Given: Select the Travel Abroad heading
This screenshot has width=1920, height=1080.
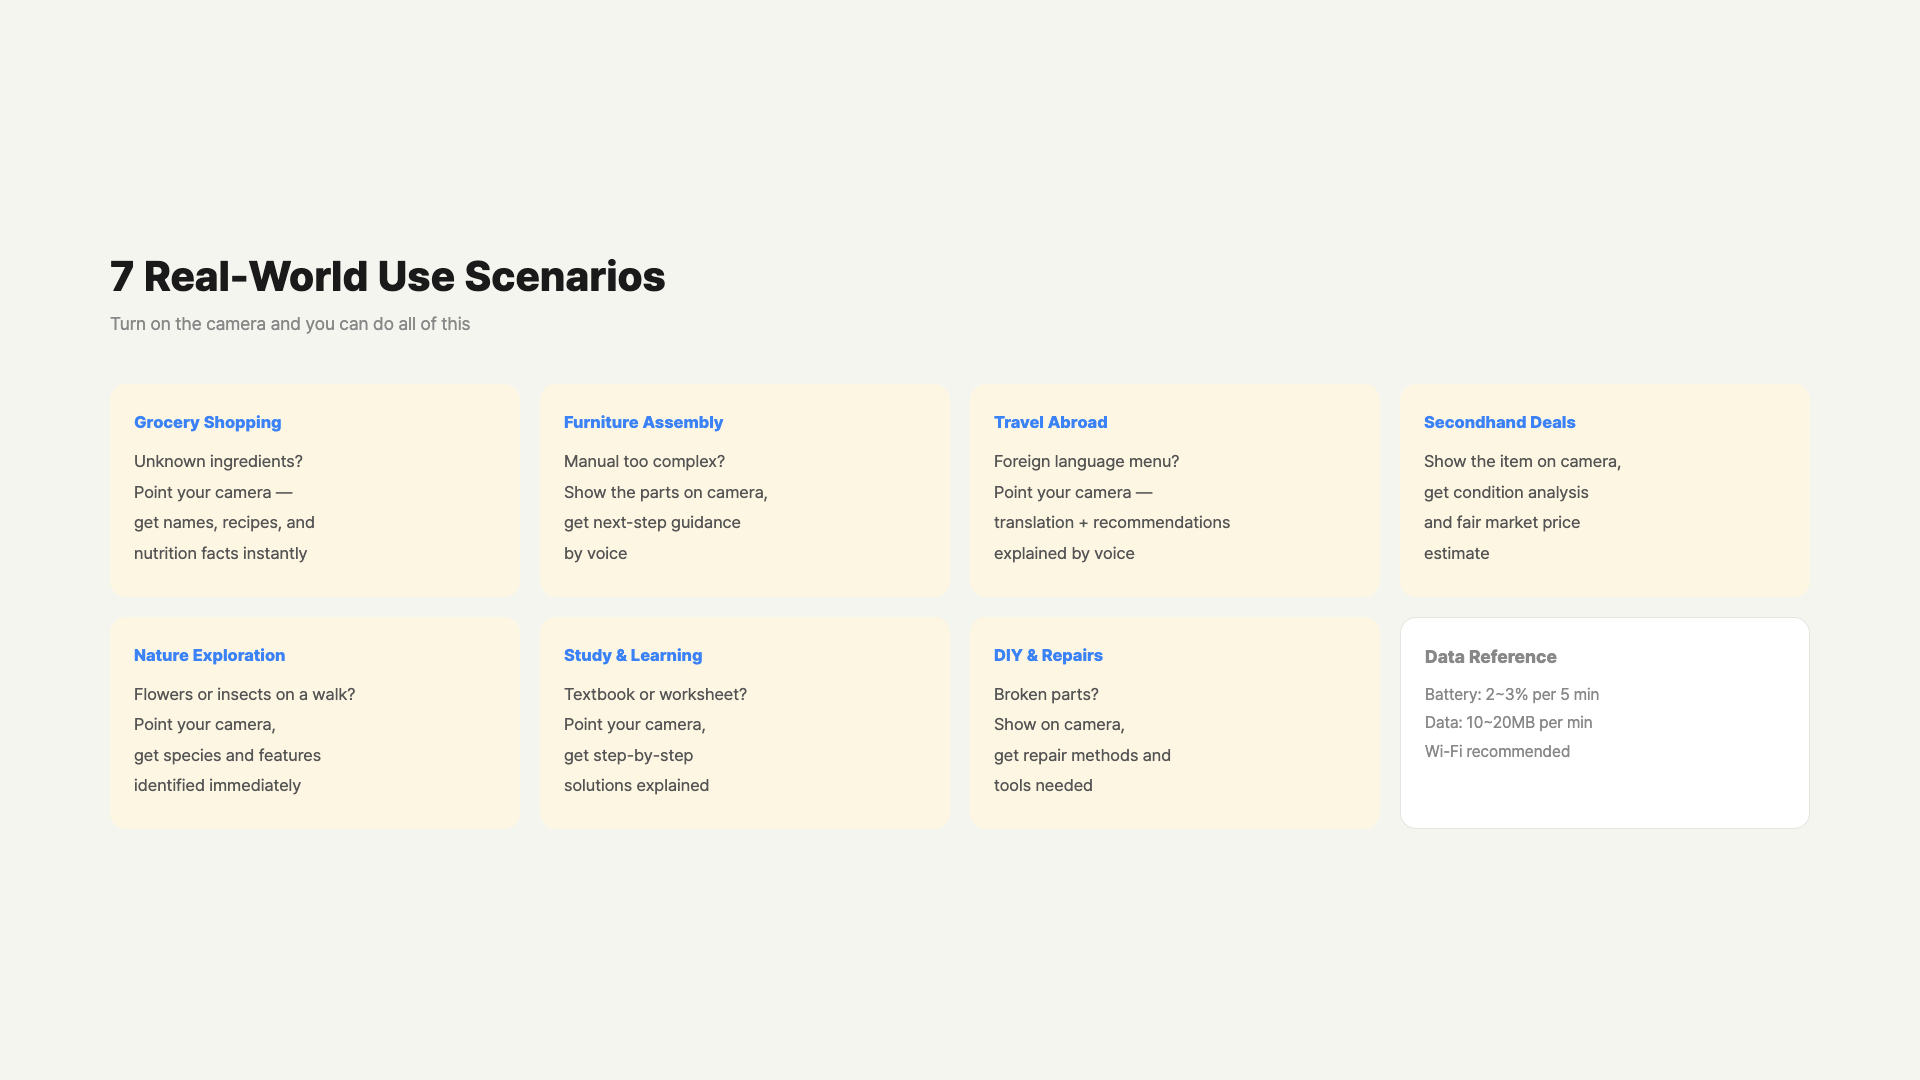Looking at the screenshot, I should point(1050,422).
